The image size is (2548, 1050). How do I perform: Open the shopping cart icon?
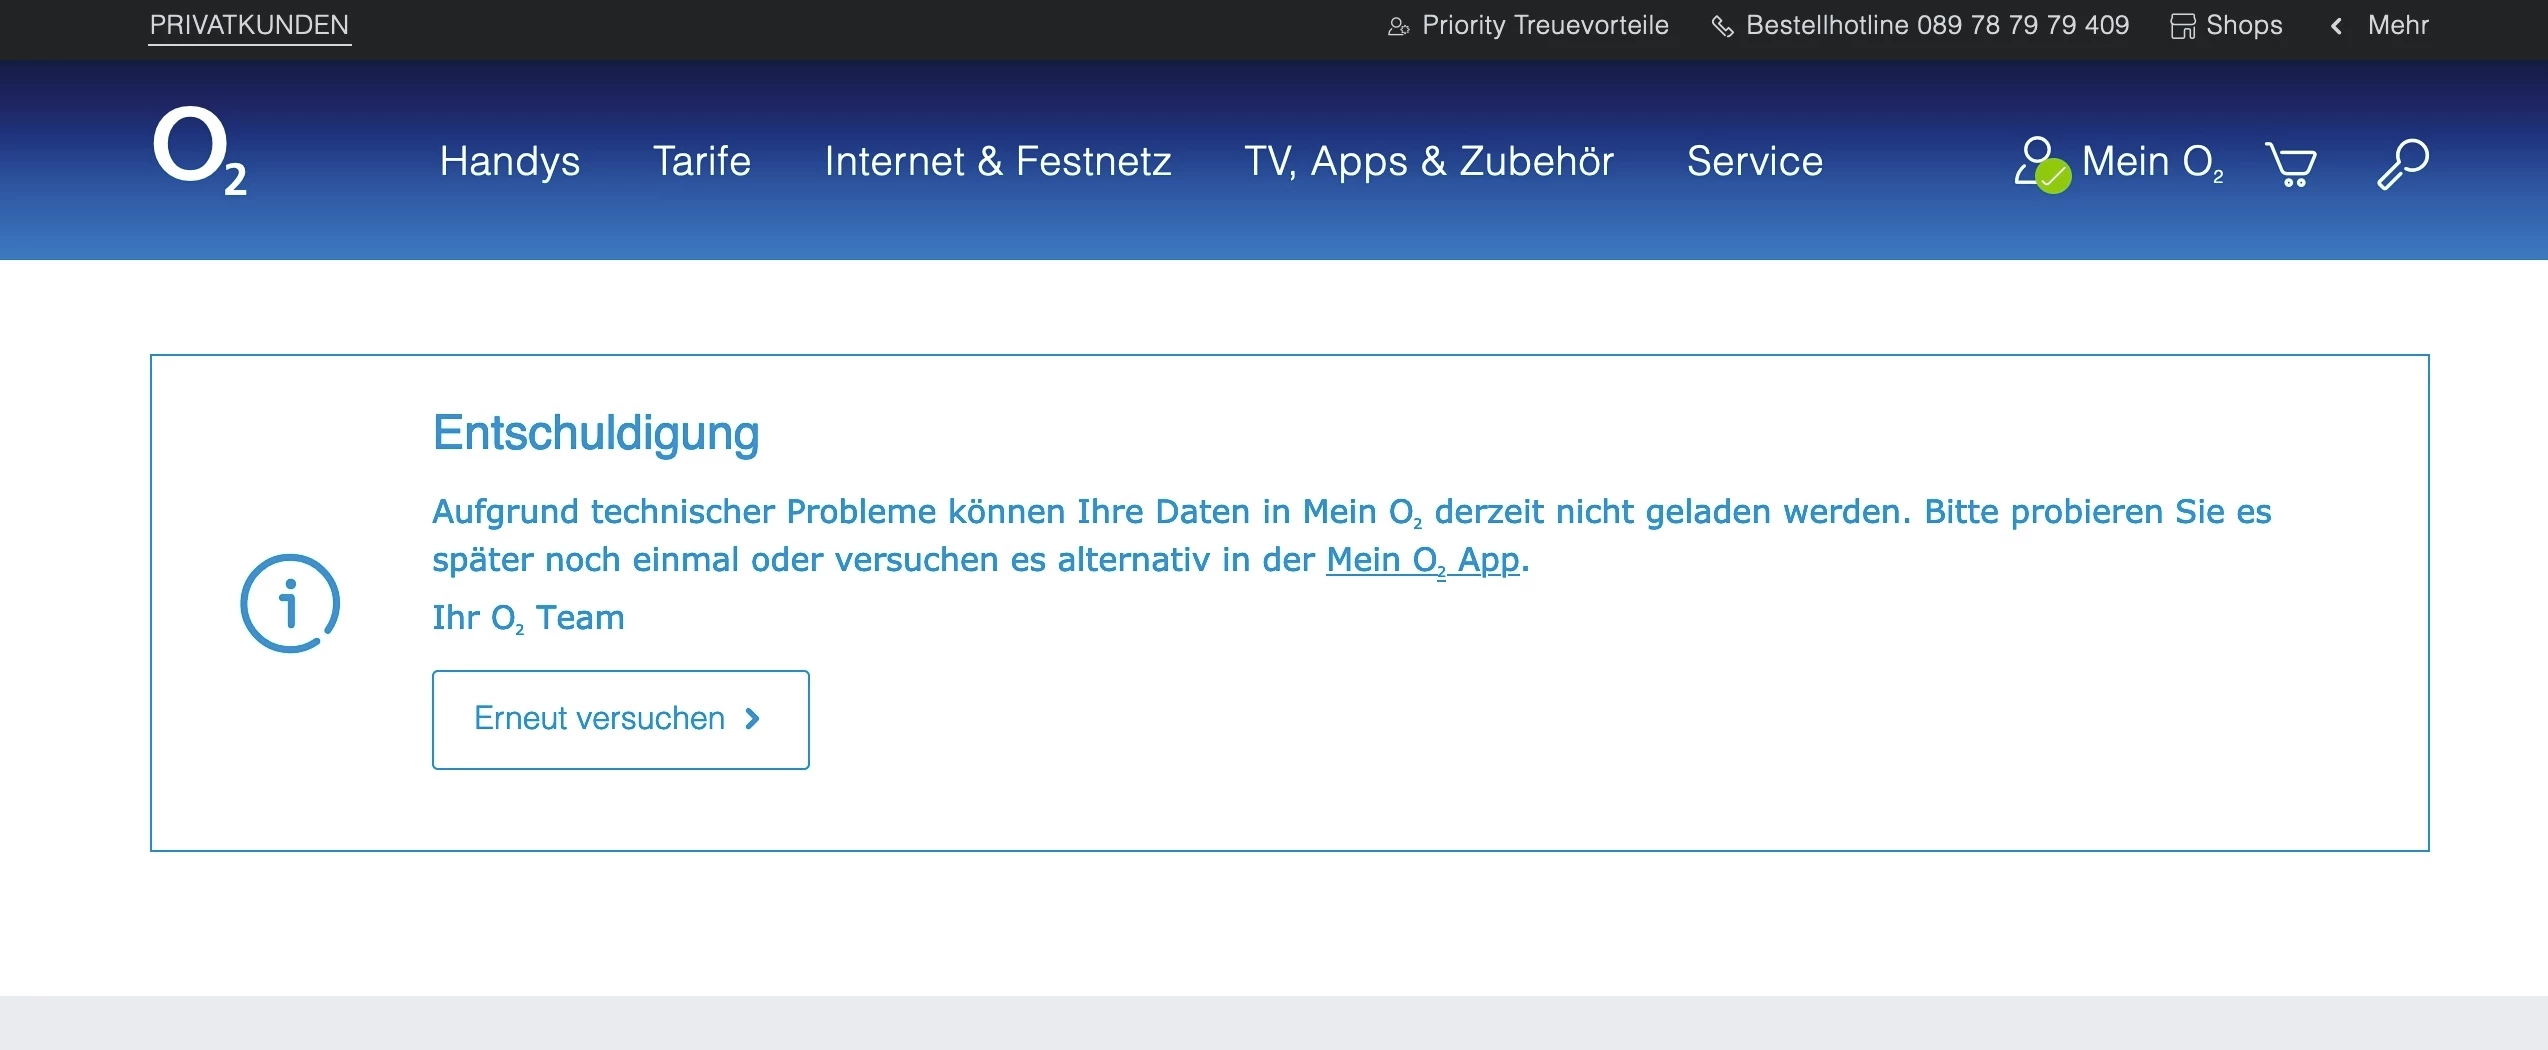(x=2290, y=164)
